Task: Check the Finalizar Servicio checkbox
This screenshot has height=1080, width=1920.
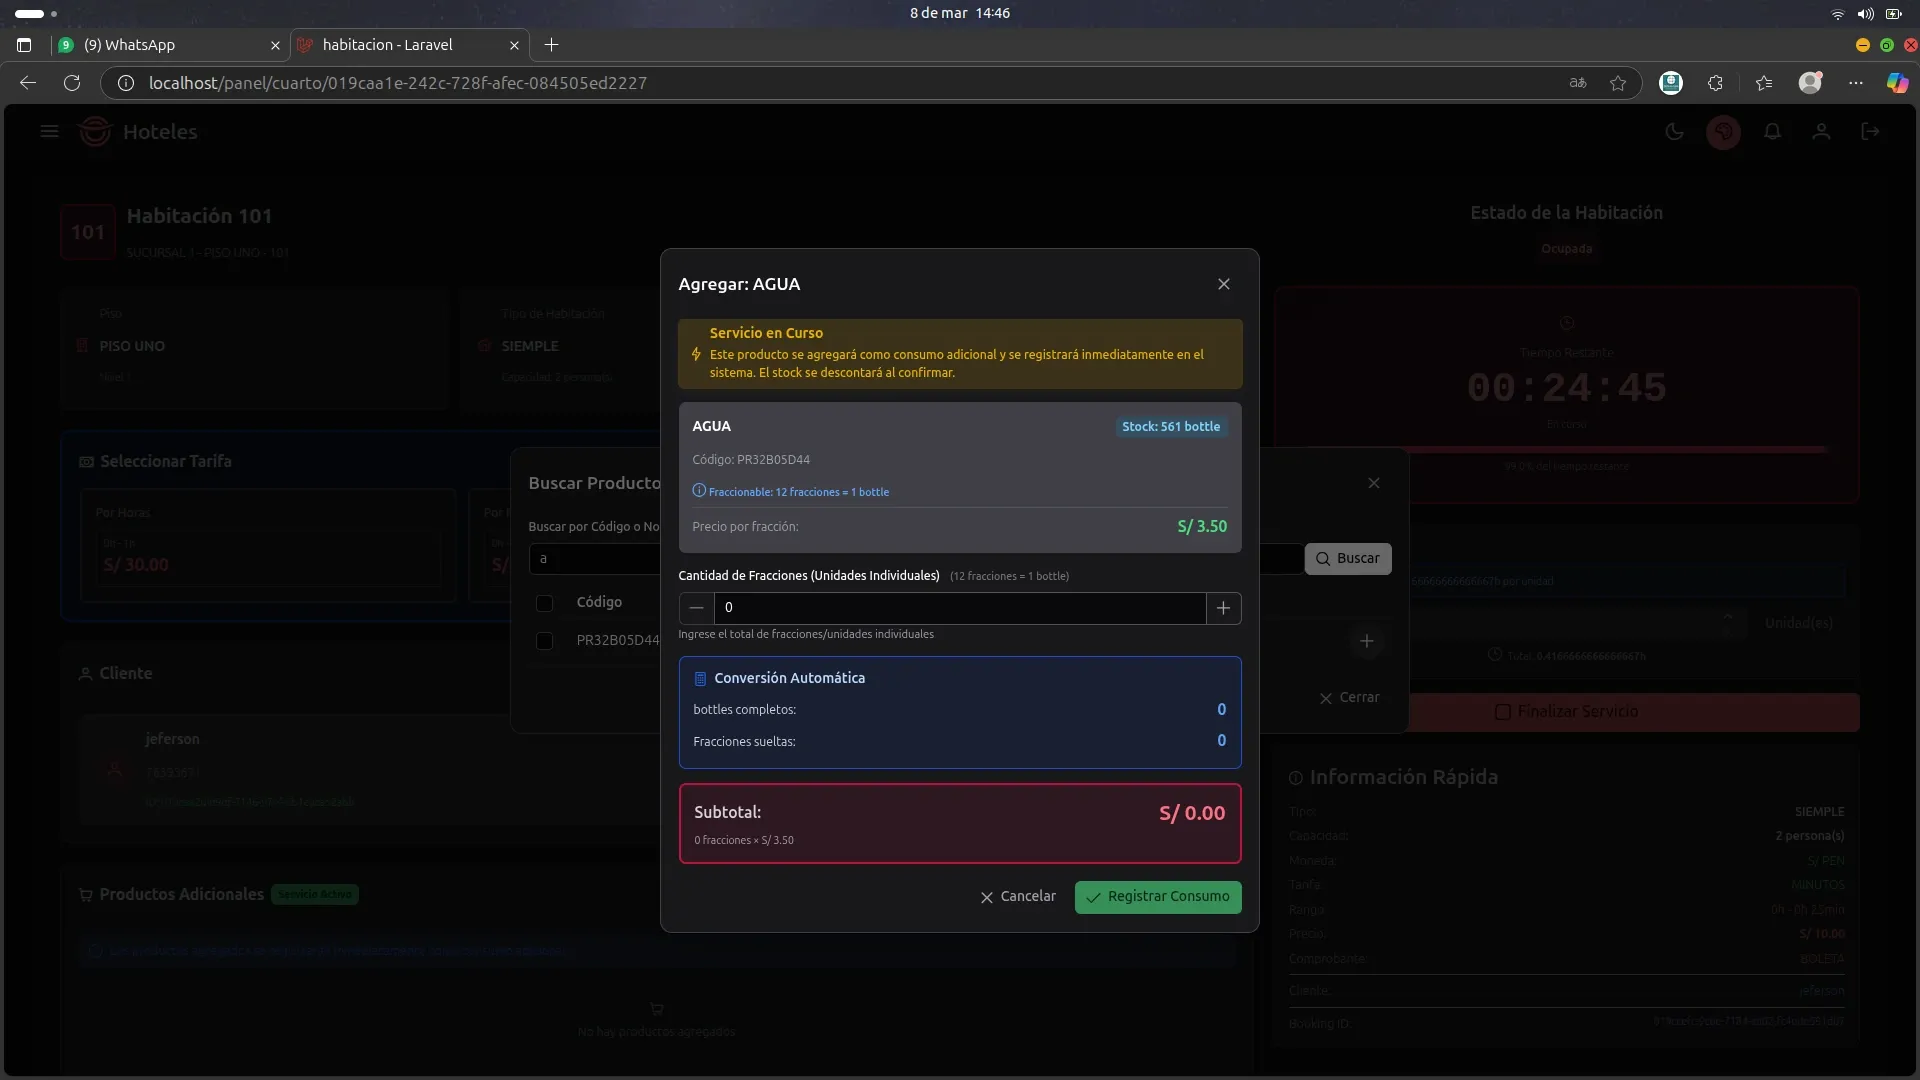Action: tap(1502, 712)
